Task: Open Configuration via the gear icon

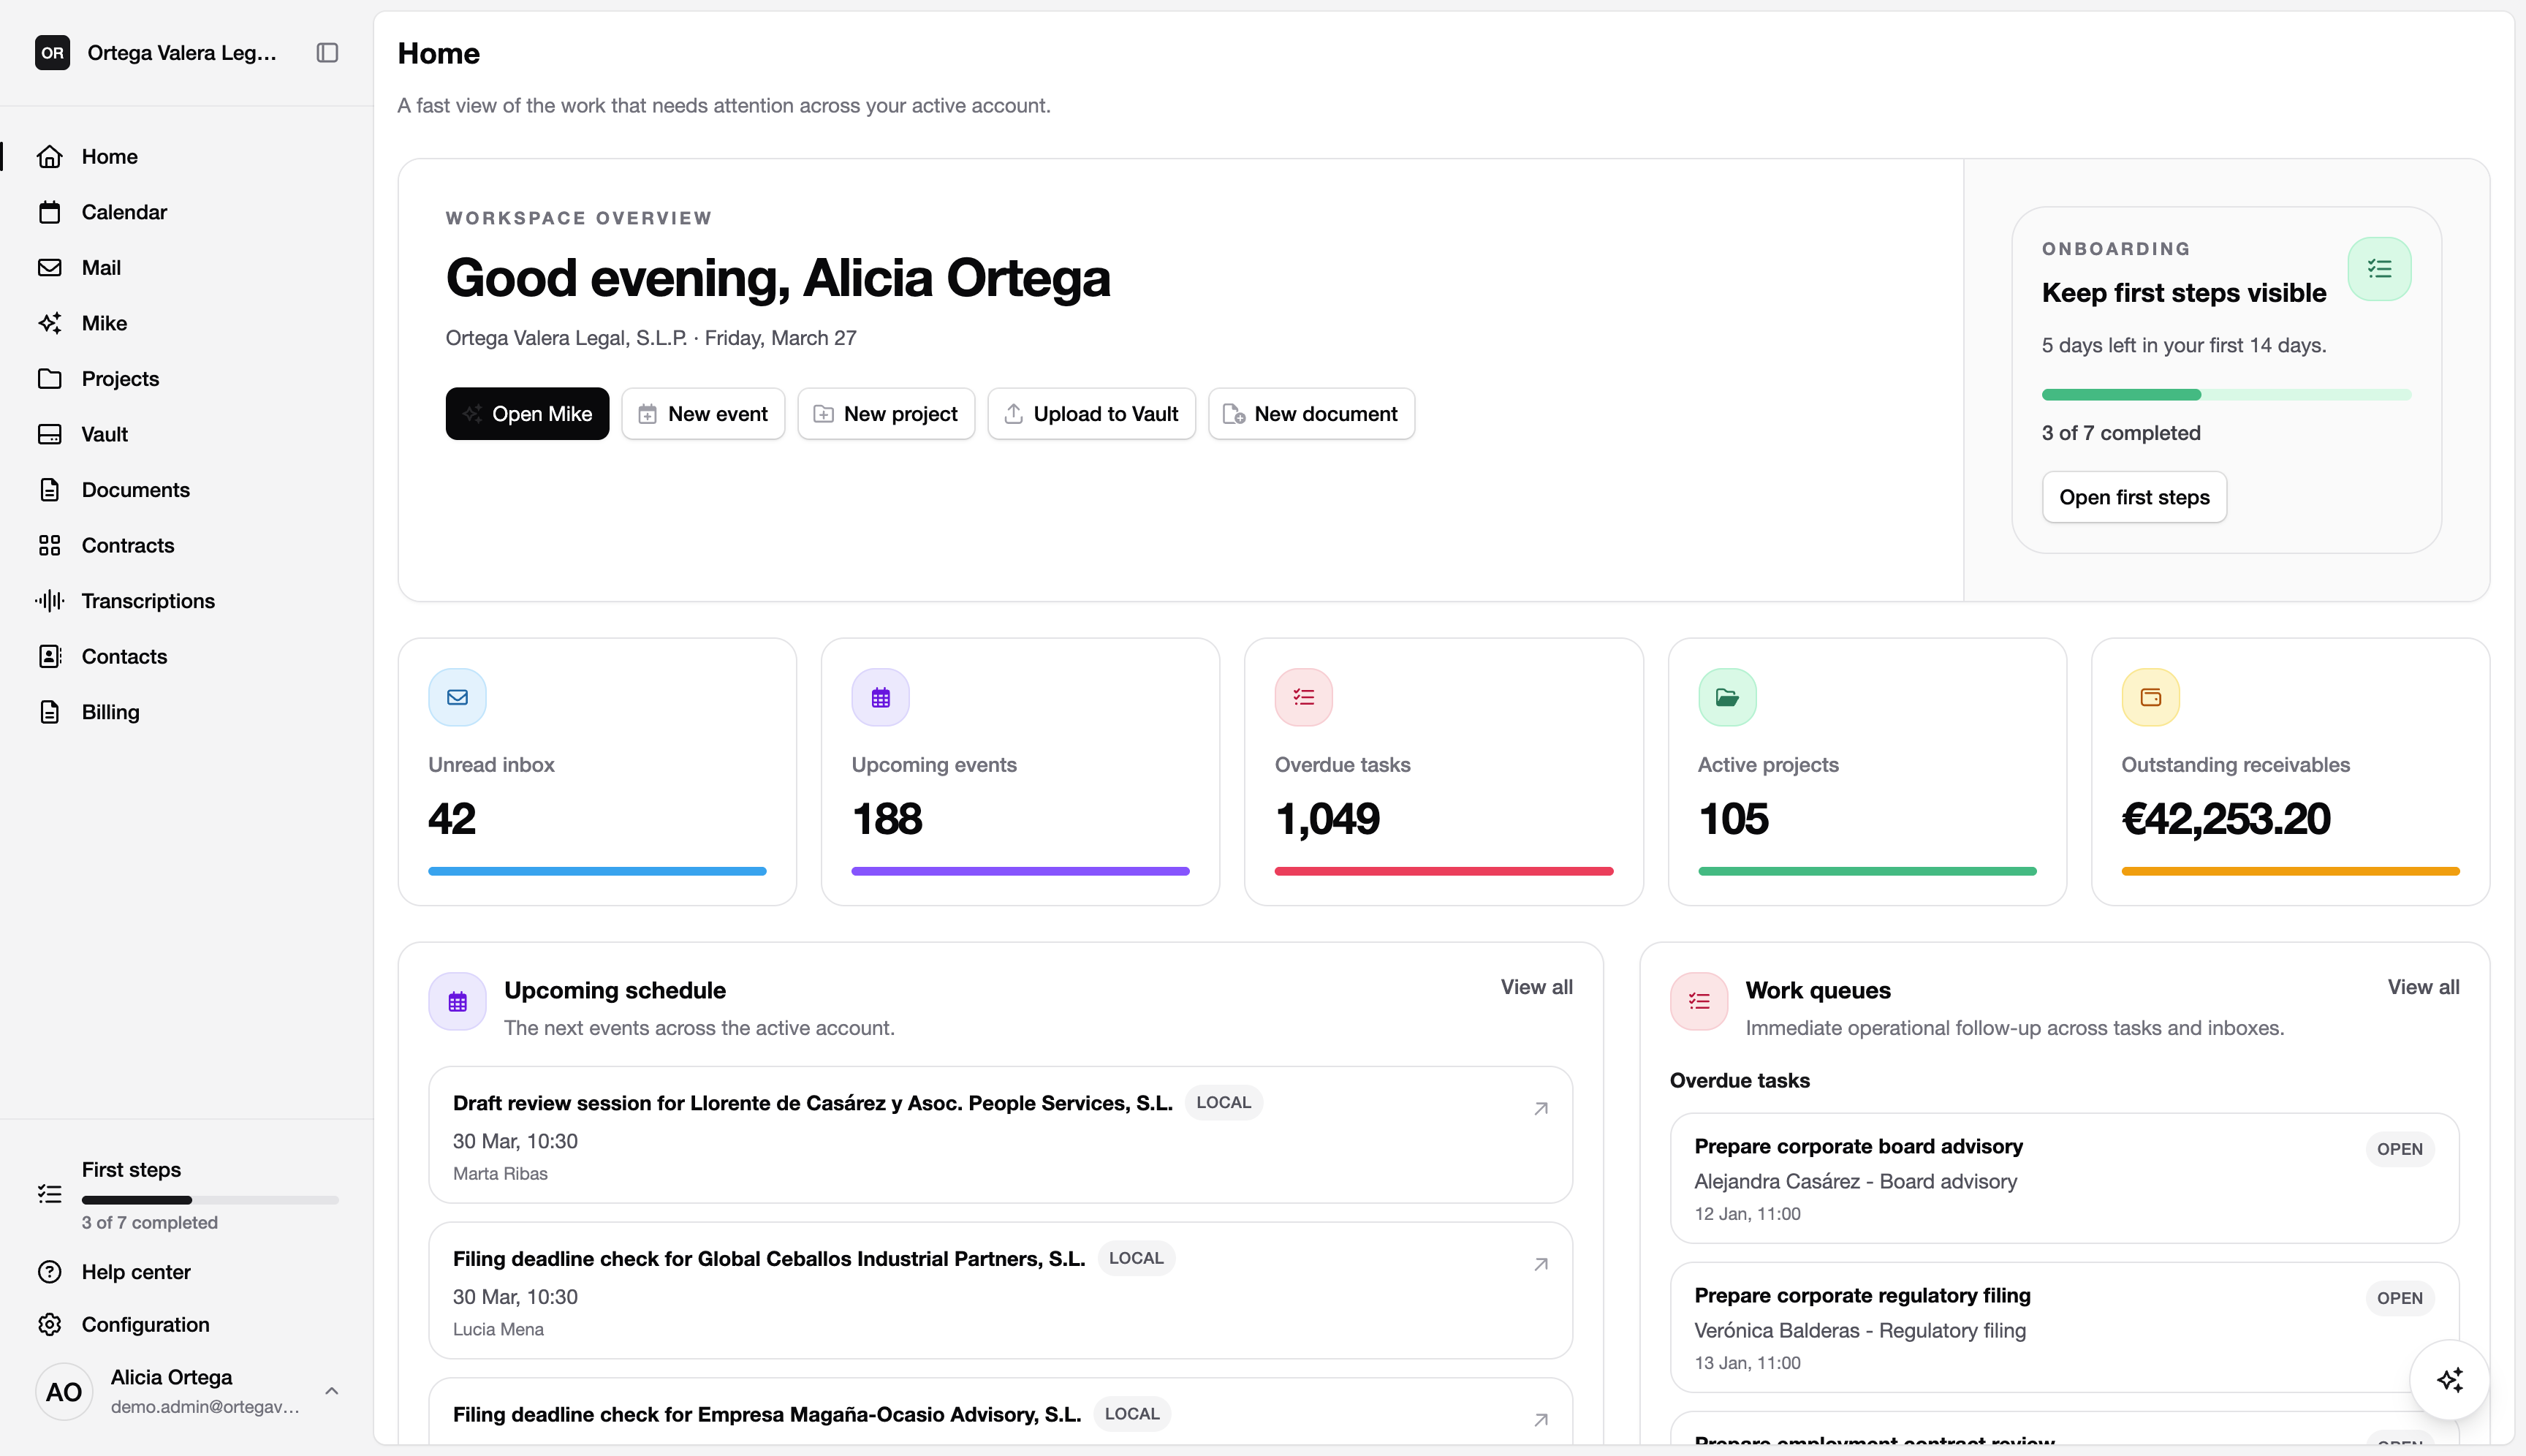Action: coord(50,1324)
